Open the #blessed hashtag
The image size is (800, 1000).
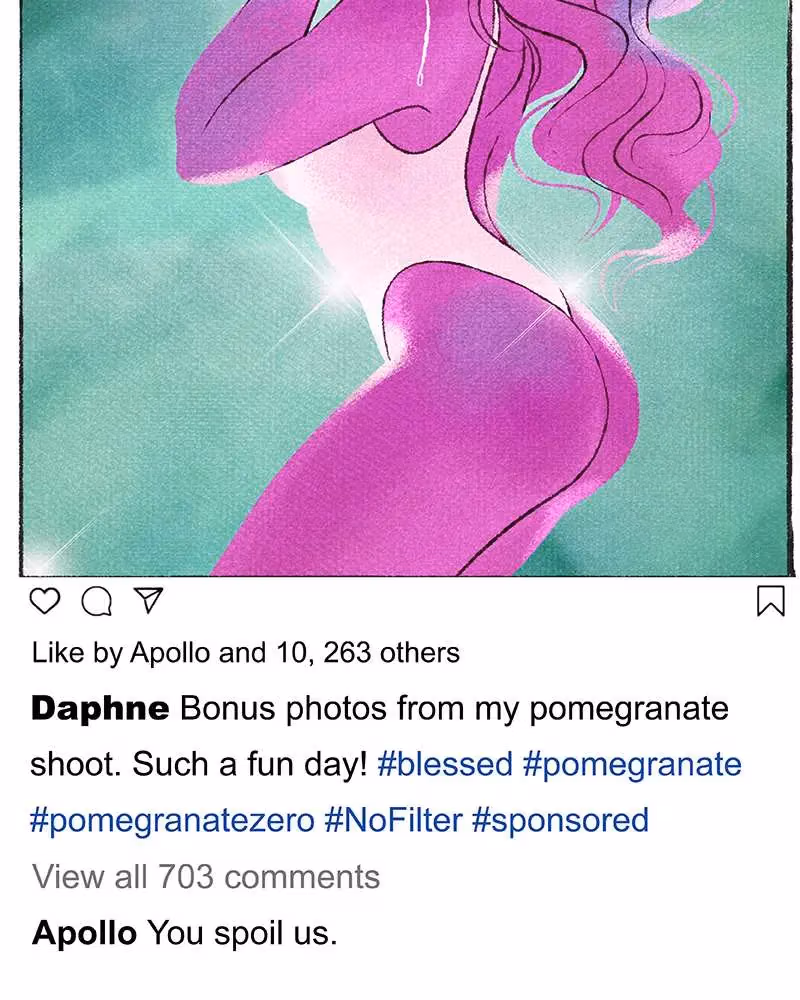445,764
